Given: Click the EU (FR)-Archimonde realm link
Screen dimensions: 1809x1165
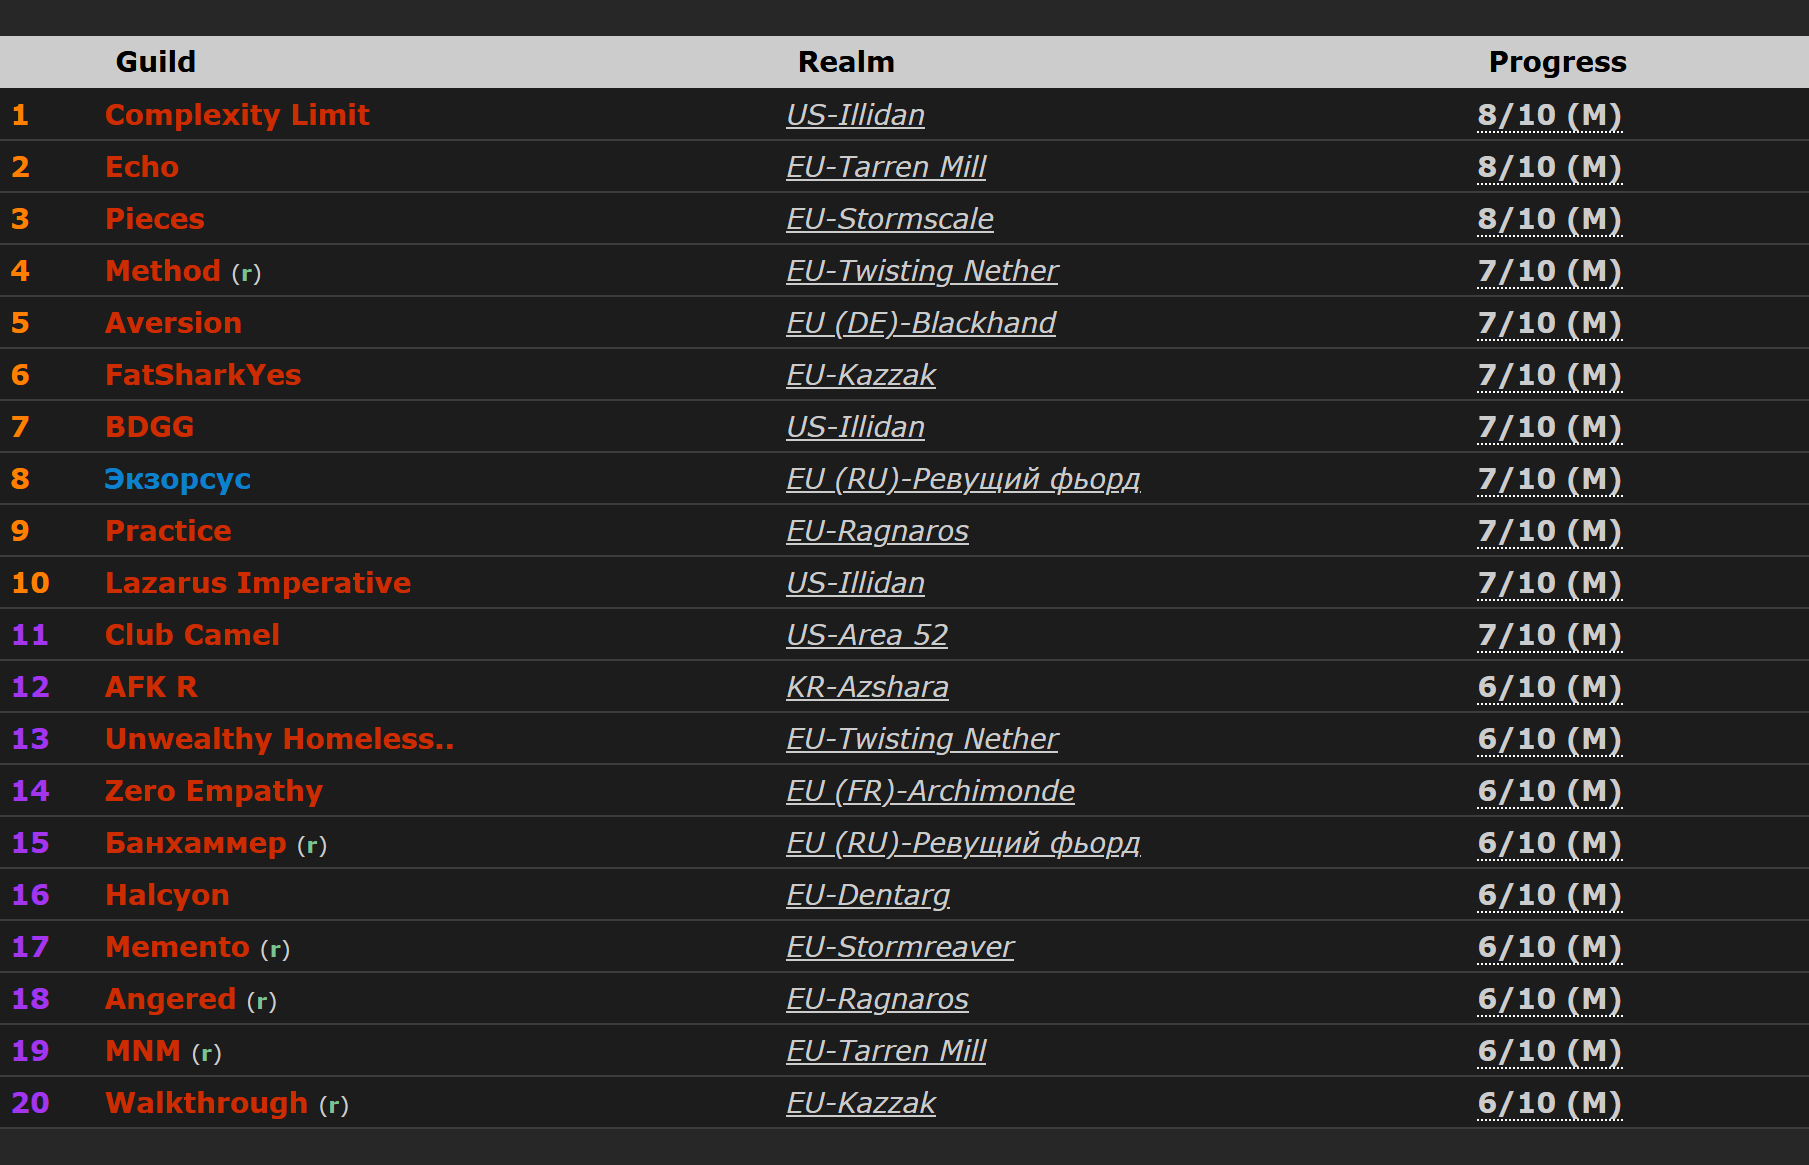Looking at the screenshot, I should (x=930, y=791).
